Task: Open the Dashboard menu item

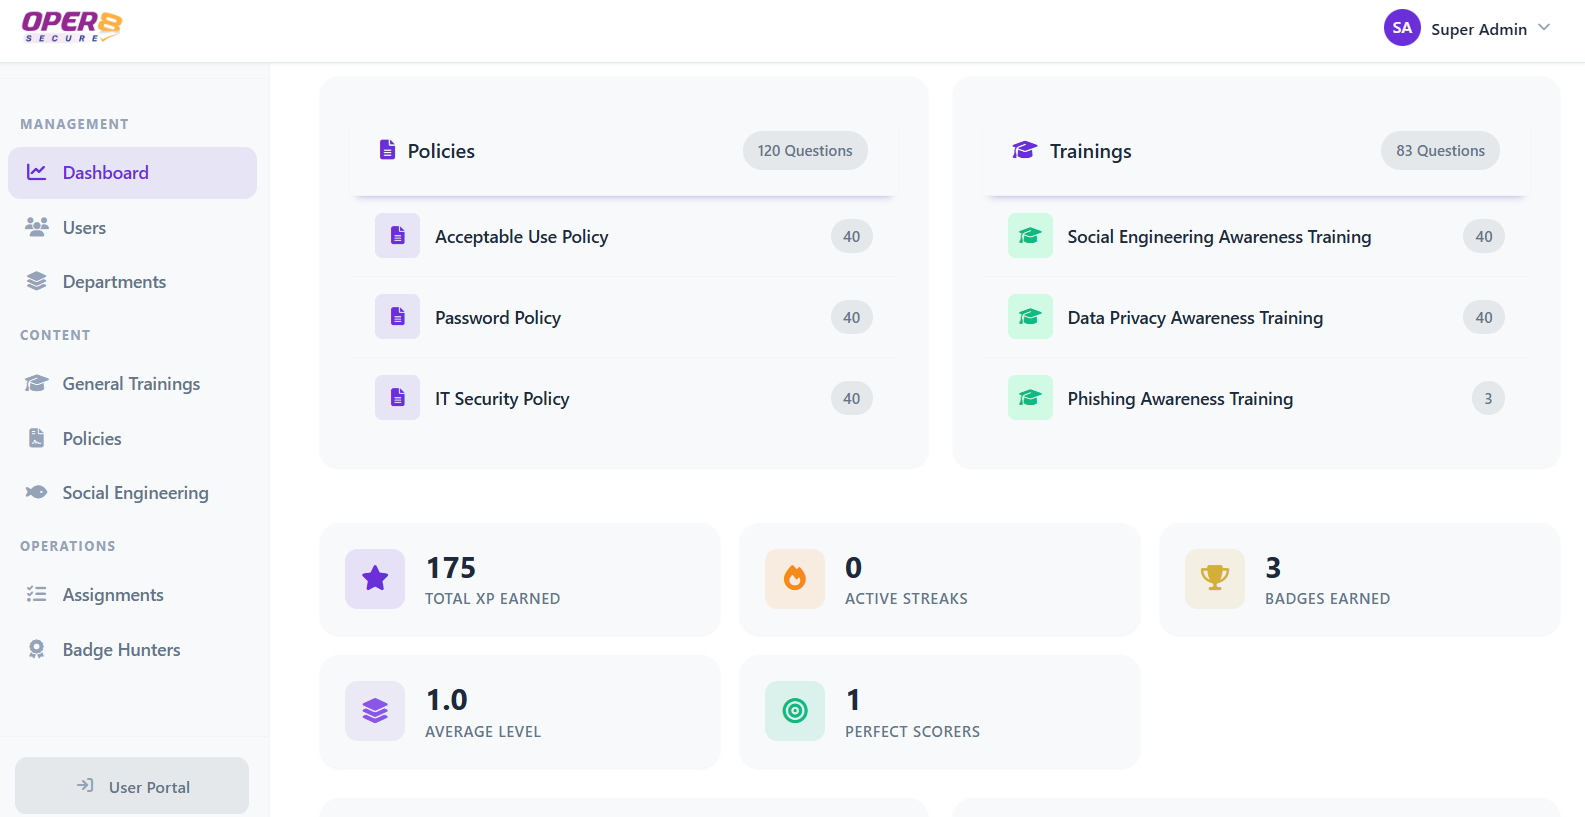Action: (x=132, y=173)
